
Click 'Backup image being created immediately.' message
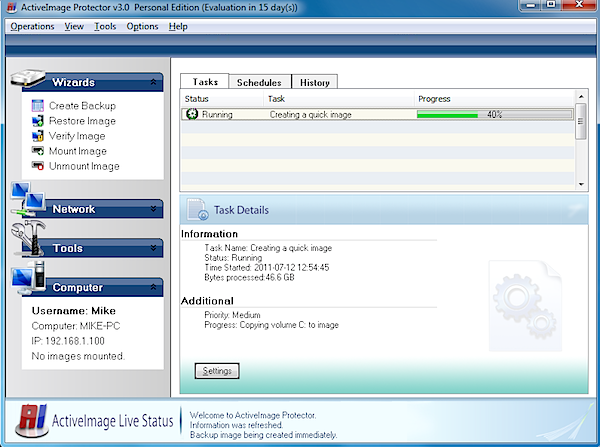click(x=263, y=435)
